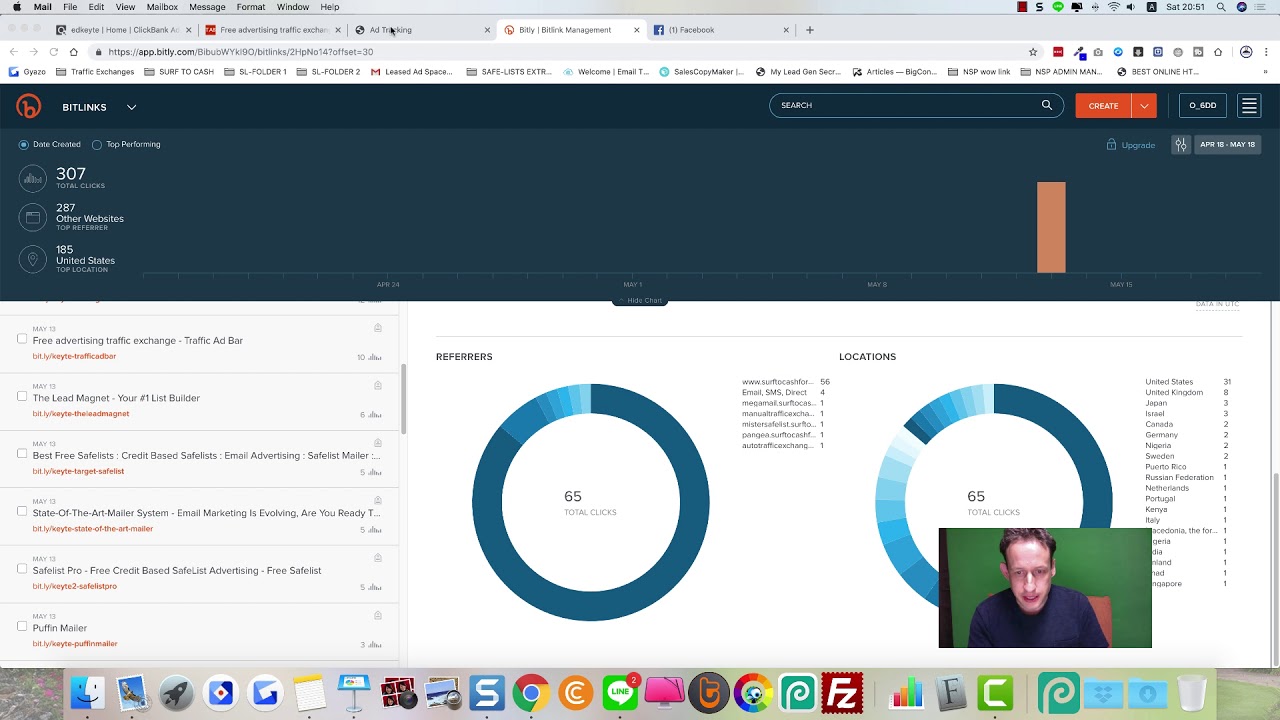Click the orange bar in the chart
This screenshot has width=1280, height=720.
[x=1051, y=227]
